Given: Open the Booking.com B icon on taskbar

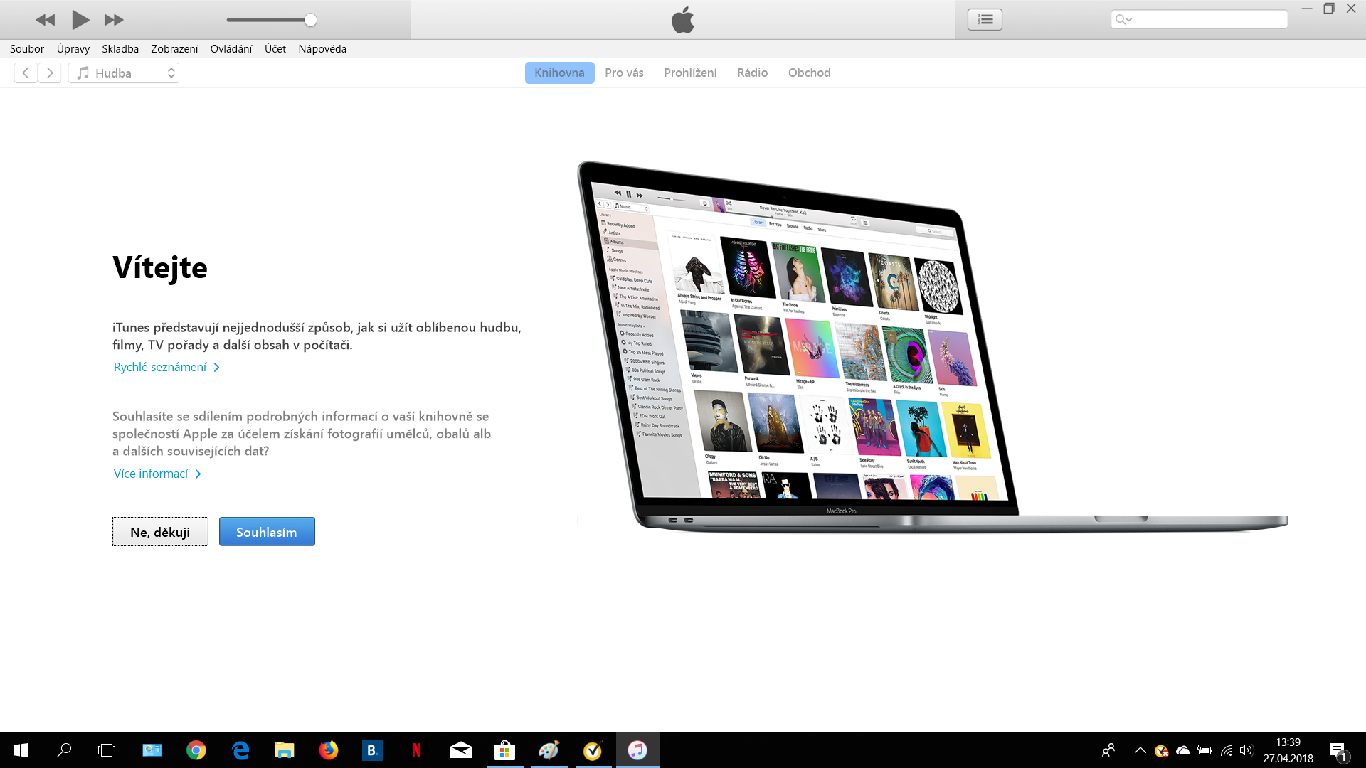Looking at the screenshot, I should 372,750.
